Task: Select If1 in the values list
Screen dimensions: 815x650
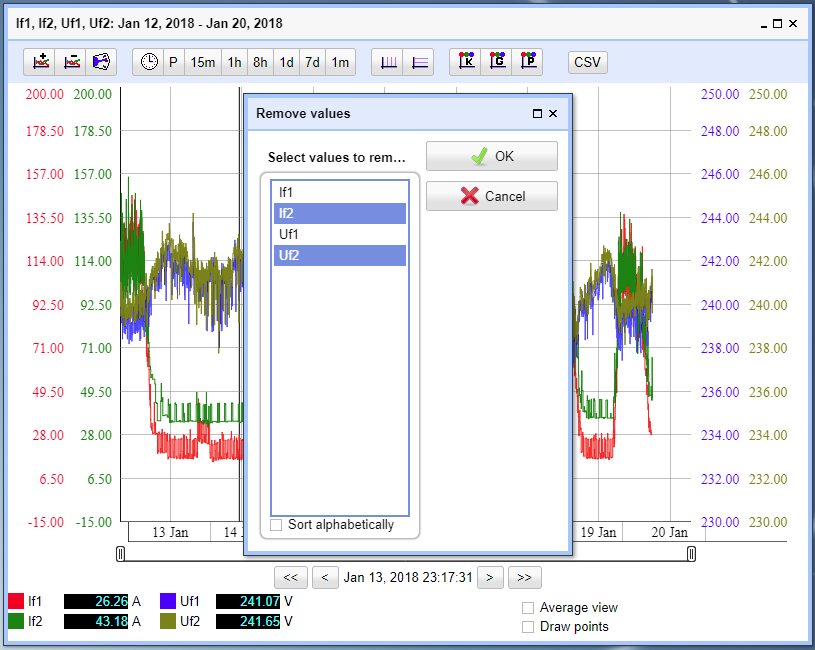Action: pos(340,192)
